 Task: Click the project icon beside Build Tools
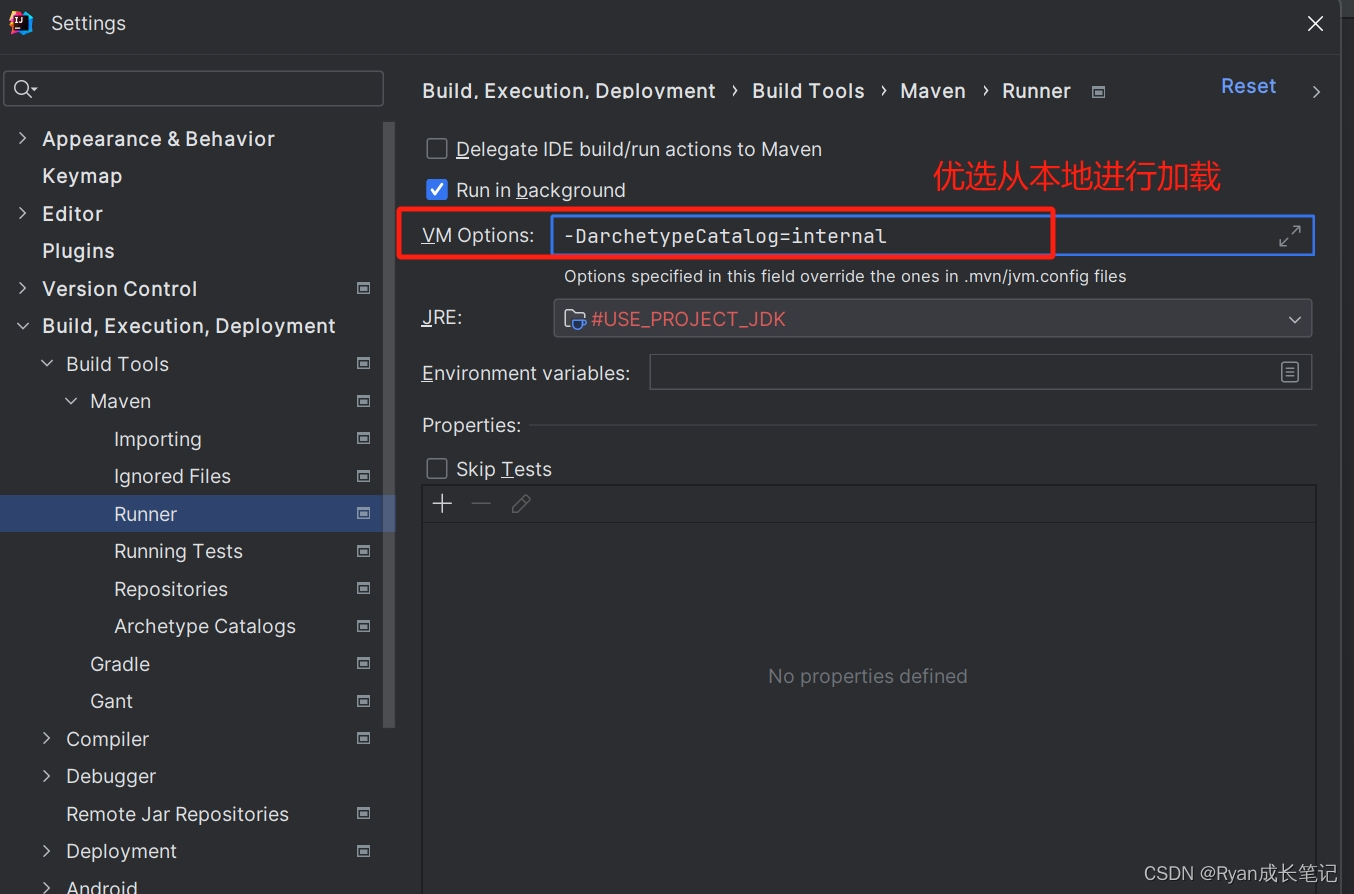(x=364, y=363)
